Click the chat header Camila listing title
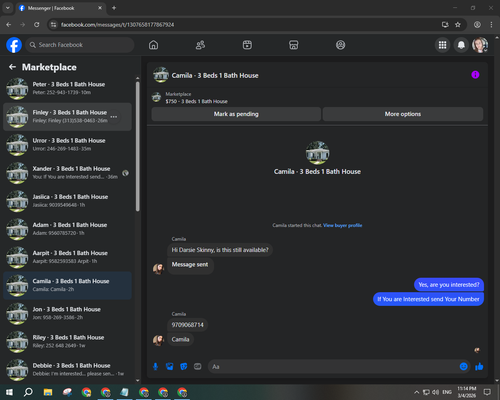This screenshot has width=500, height=400. 215,75
